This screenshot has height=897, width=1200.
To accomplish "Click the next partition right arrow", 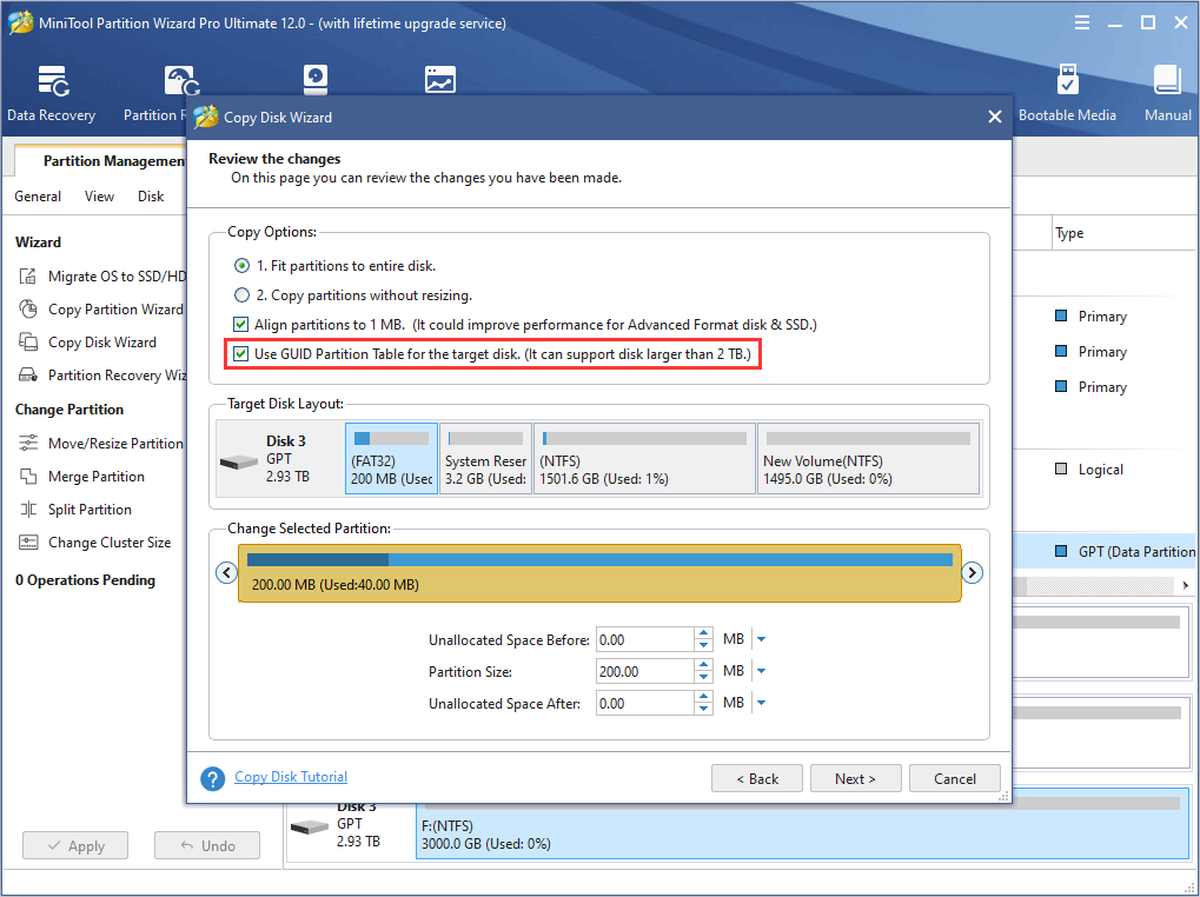I will click(x=972, y=573).
